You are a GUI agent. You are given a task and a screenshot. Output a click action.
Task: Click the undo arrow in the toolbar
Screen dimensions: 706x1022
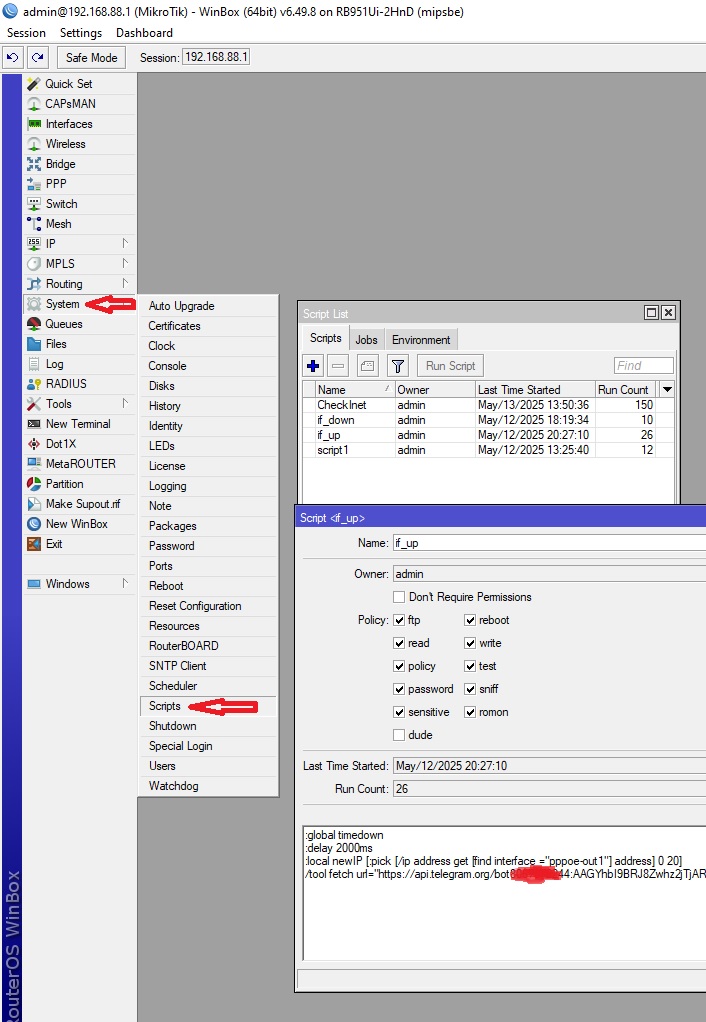coord(13,58)
